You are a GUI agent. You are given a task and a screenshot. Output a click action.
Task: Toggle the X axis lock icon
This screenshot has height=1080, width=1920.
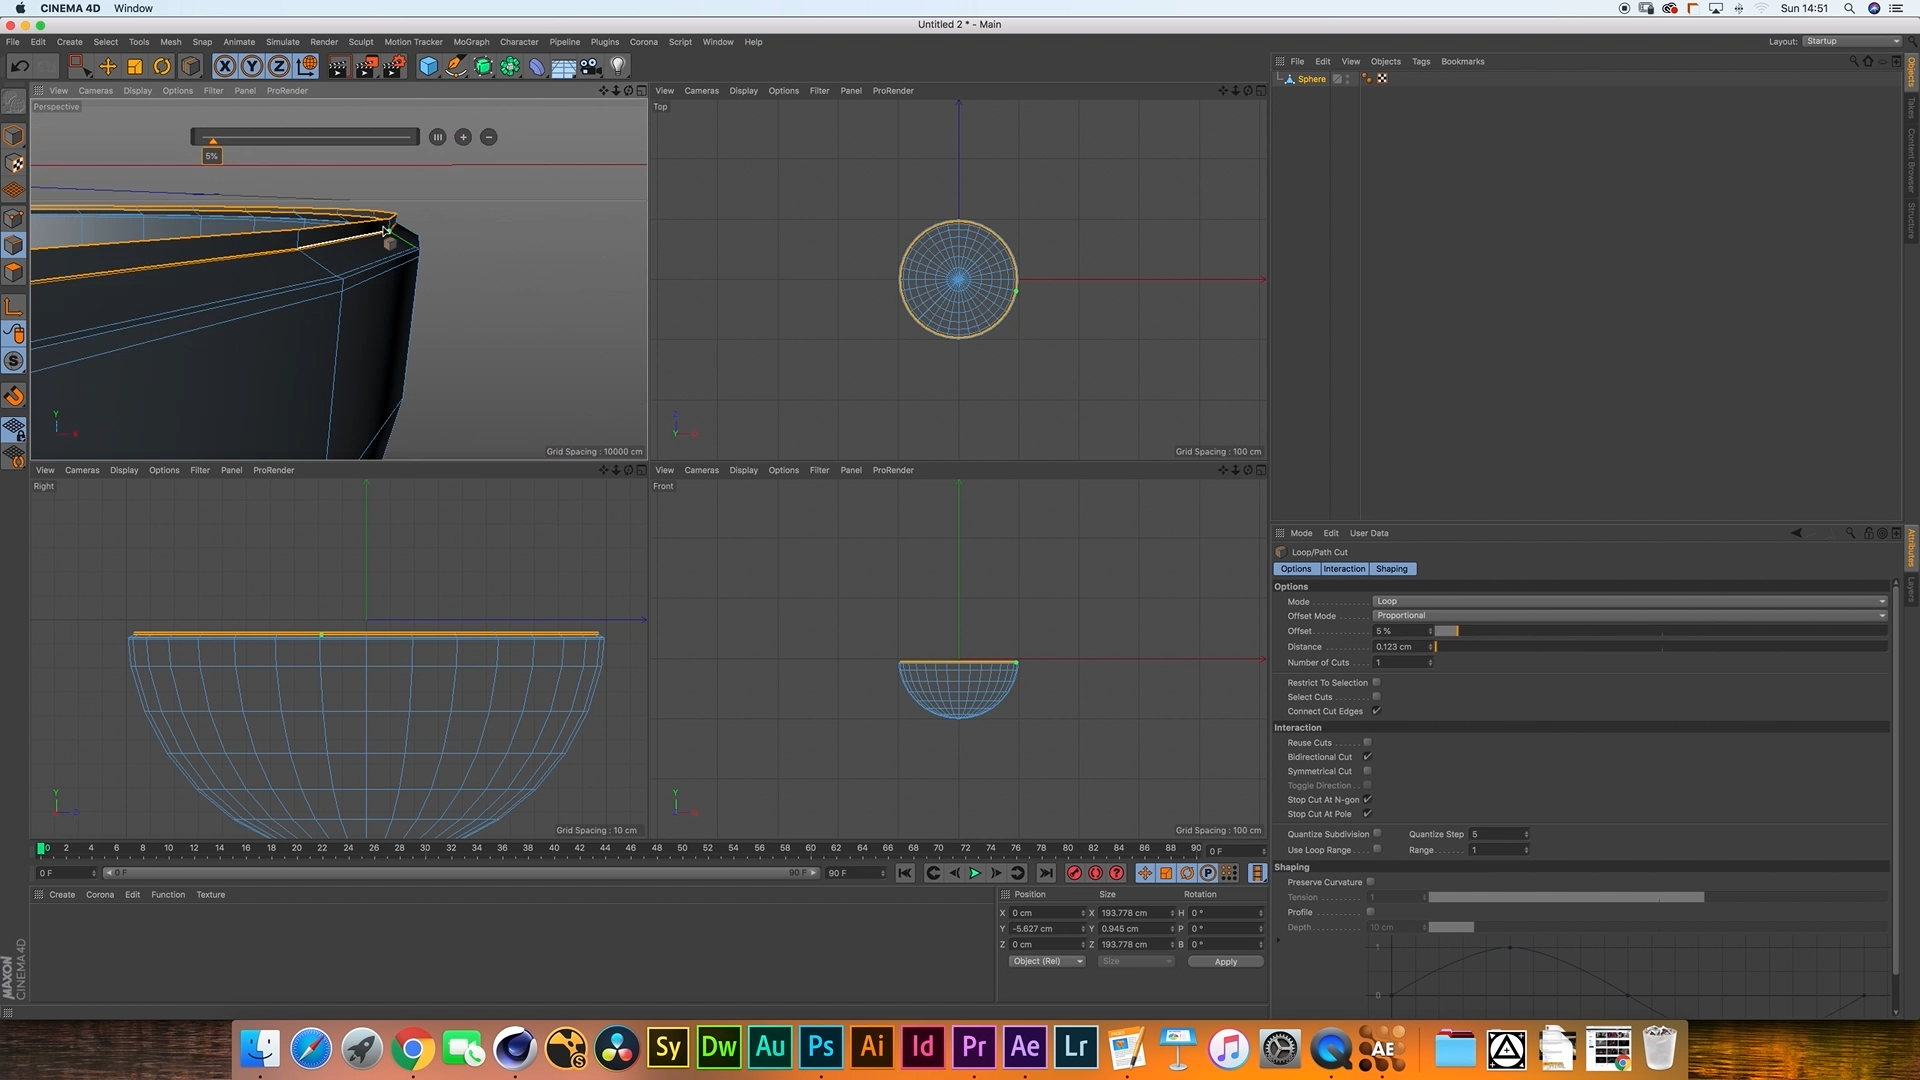[x=225, y=67]
